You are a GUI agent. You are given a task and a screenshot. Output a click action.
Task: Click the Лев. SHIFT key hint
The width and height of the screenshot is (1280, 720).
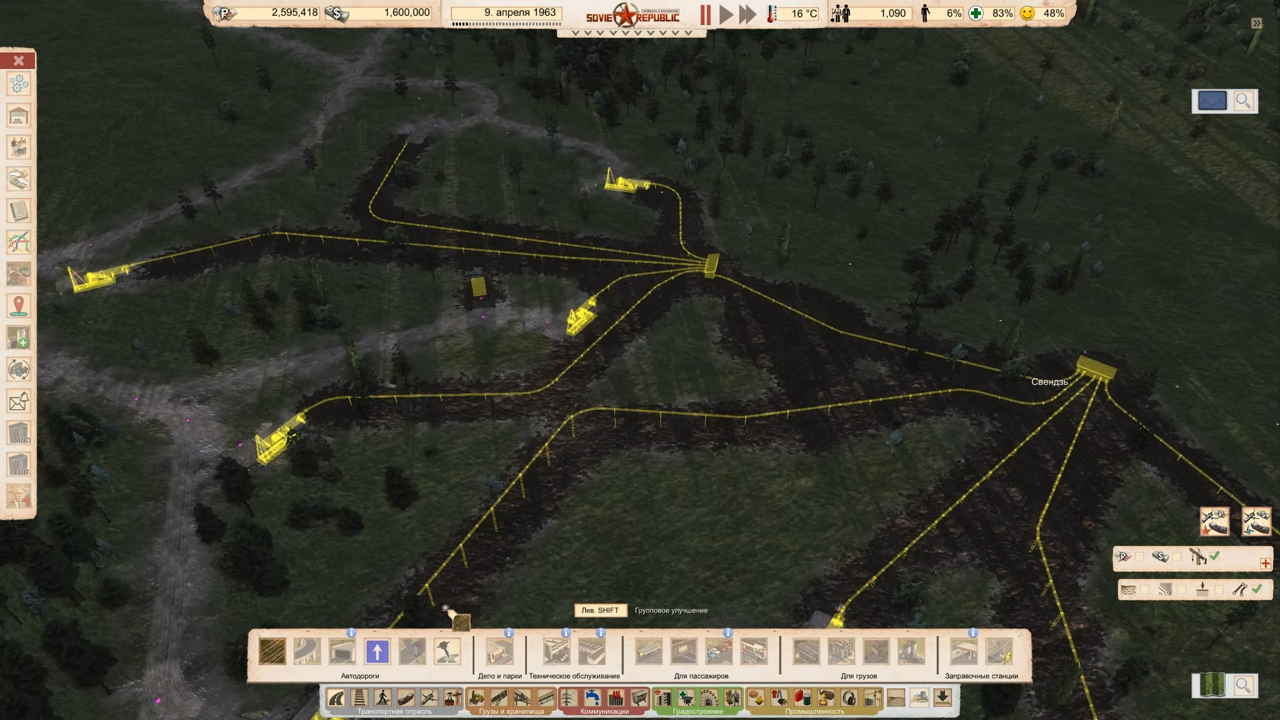tap(600, 610)
